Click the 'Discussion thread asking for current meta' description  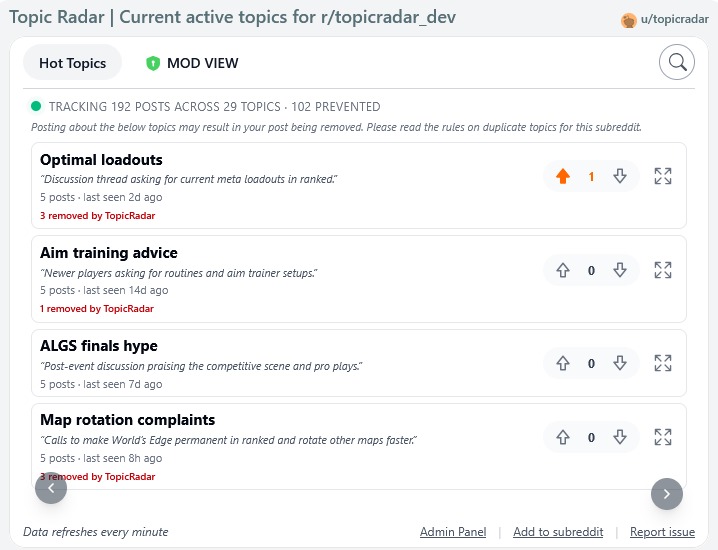[x=189, y=179]
